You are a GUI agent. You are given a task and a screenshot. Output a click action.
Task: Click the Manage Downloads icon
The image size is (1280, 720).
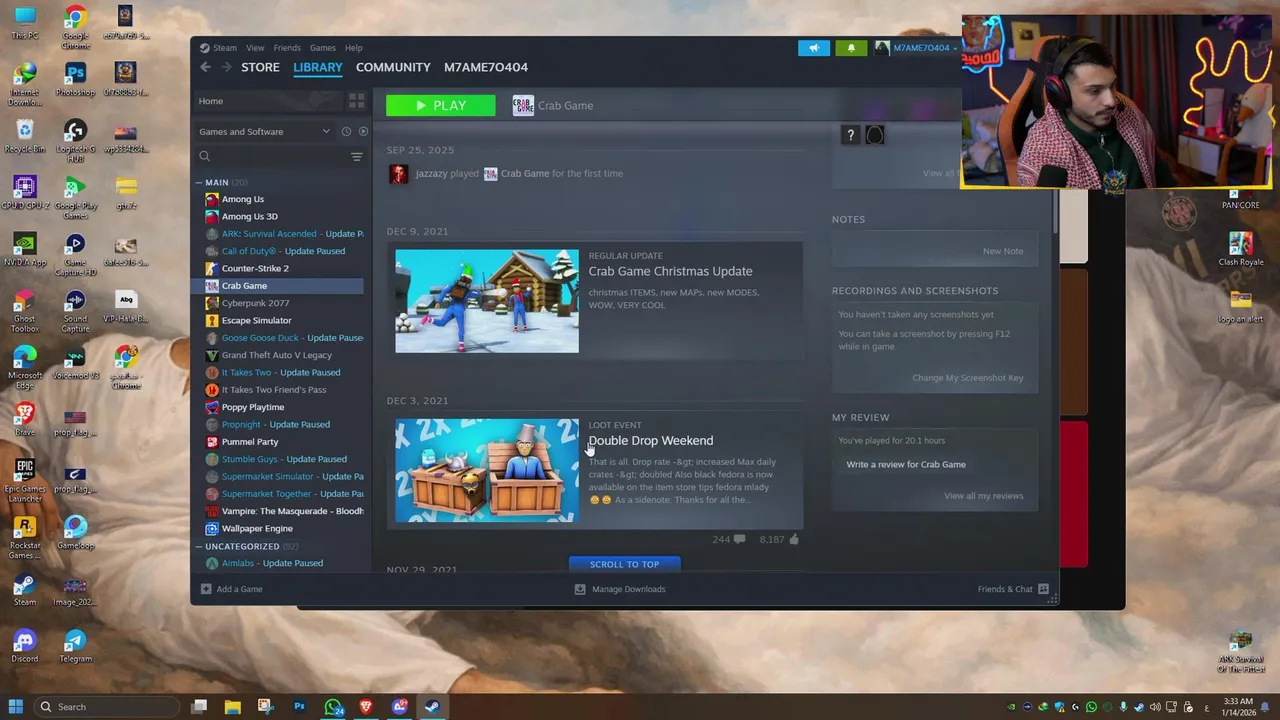tap(580, 589)
